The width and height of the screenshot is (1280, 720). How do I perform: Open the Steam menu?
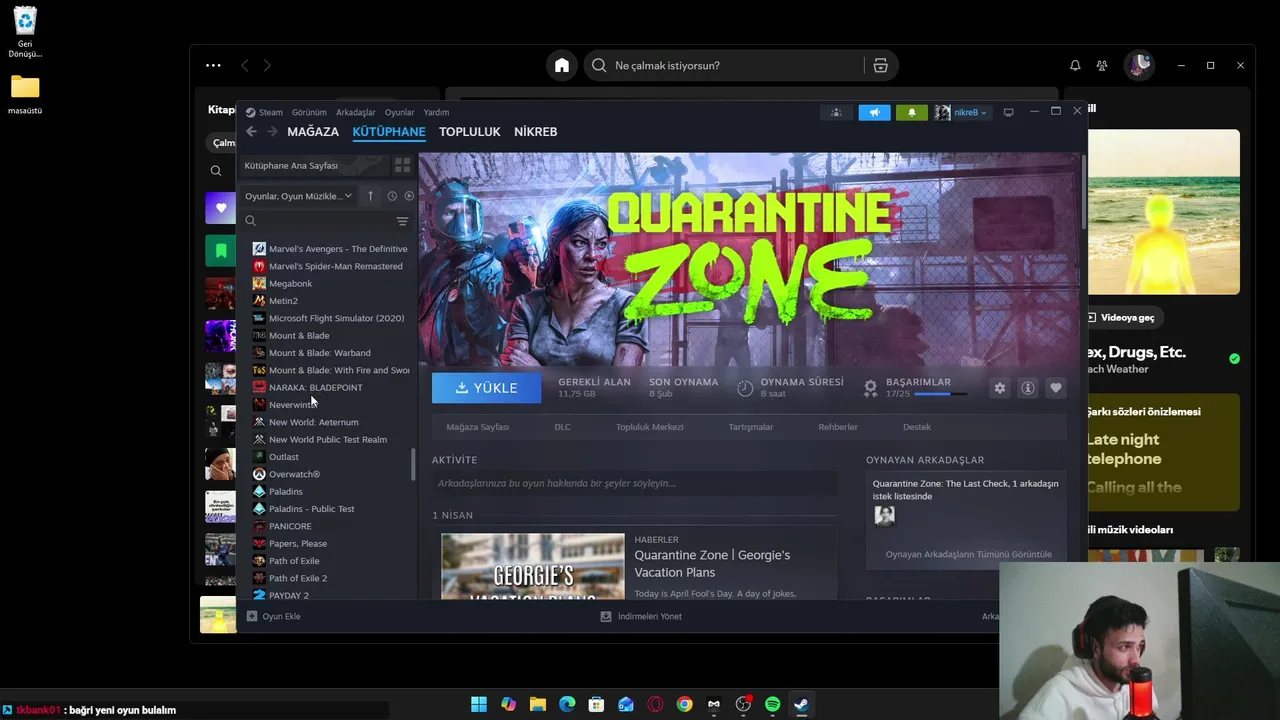pyautogui.click(x=265, y=112)
